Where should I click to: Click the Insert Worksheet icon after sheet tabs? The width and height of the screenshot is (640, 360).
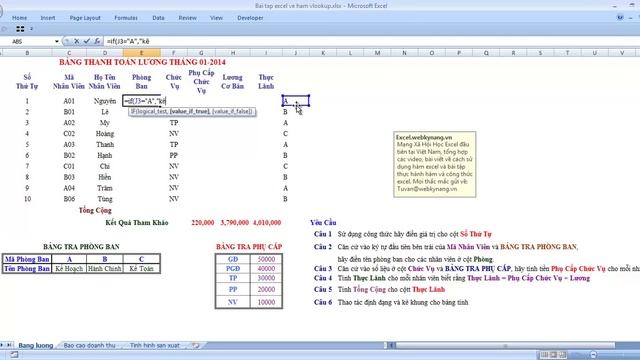coord(196,345)
